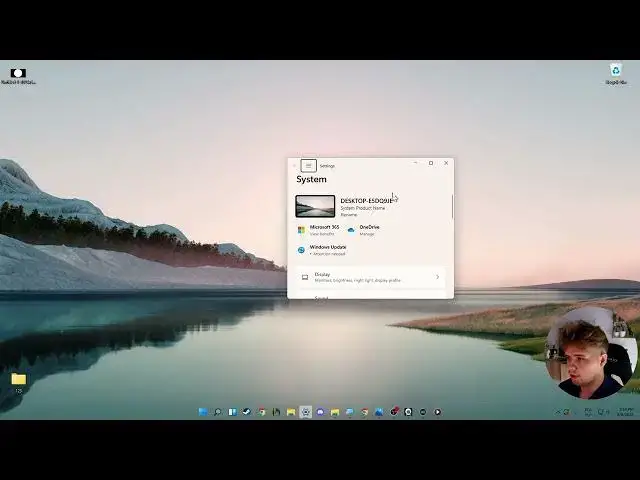Open Windows Update status icon
The height and width of the screenshot is (480, 640).
click(x=301, y=250)
